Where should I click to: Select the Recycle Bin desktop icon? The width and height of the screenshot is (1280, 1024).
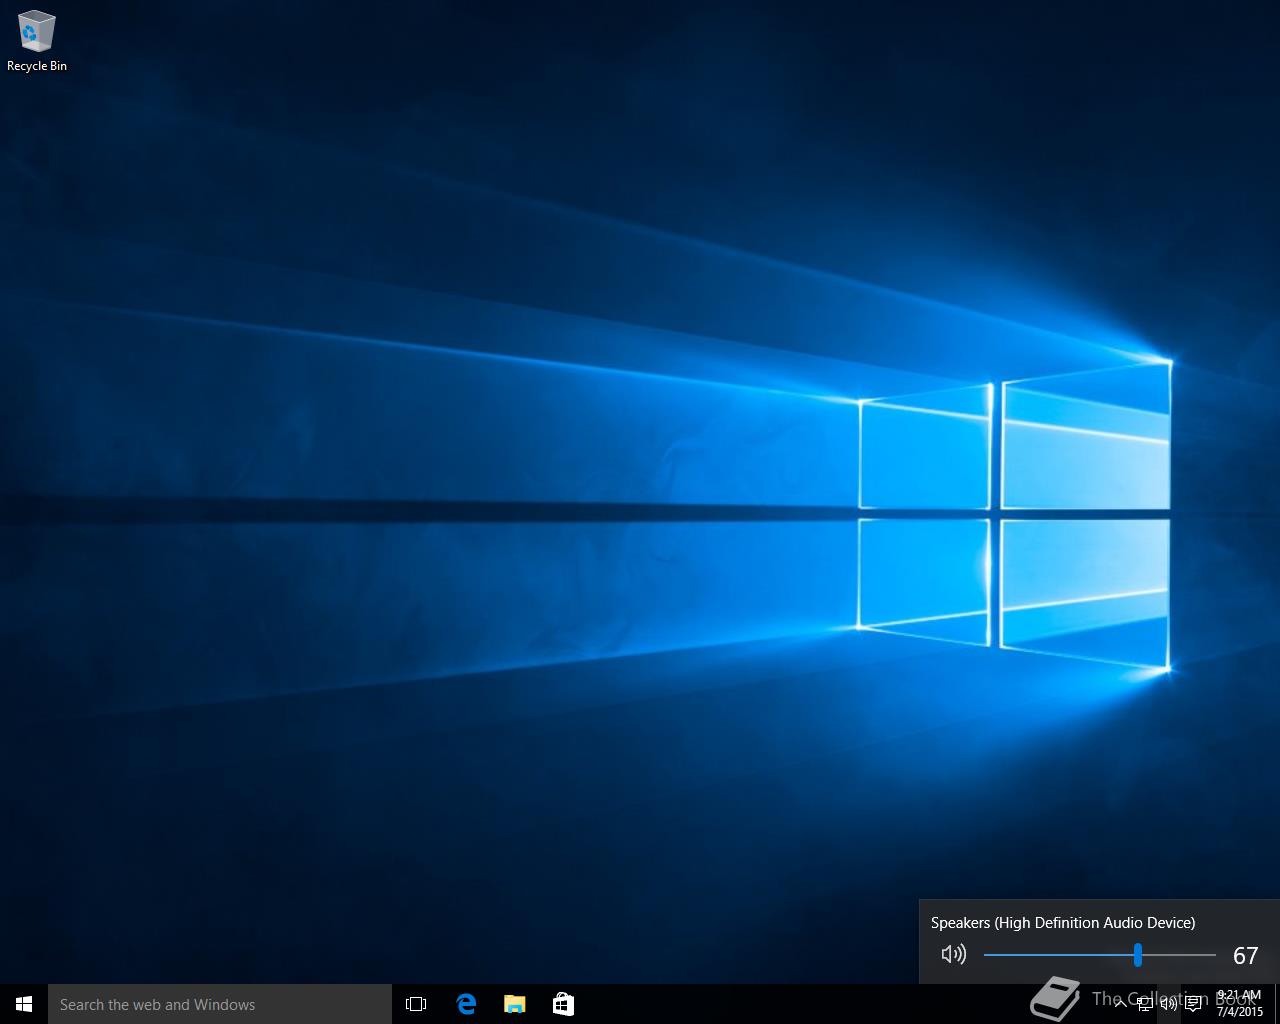click(37, 42)
